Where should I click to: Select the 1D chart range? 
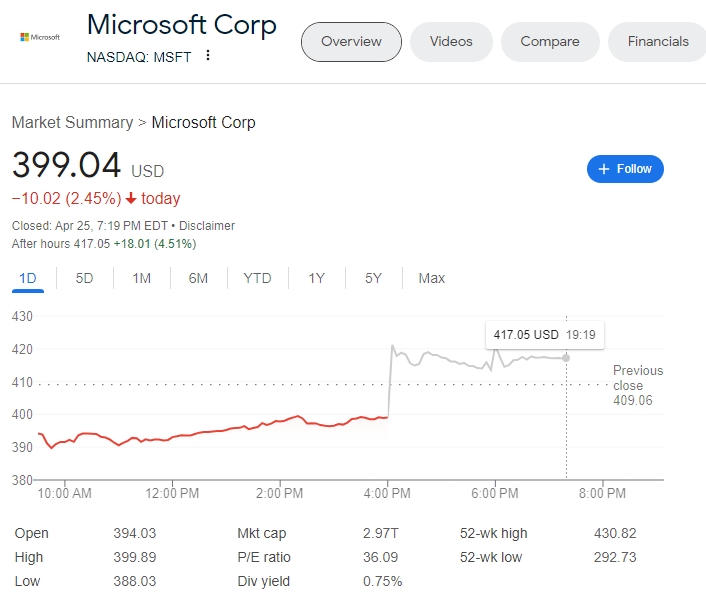(x=28, y=278)
